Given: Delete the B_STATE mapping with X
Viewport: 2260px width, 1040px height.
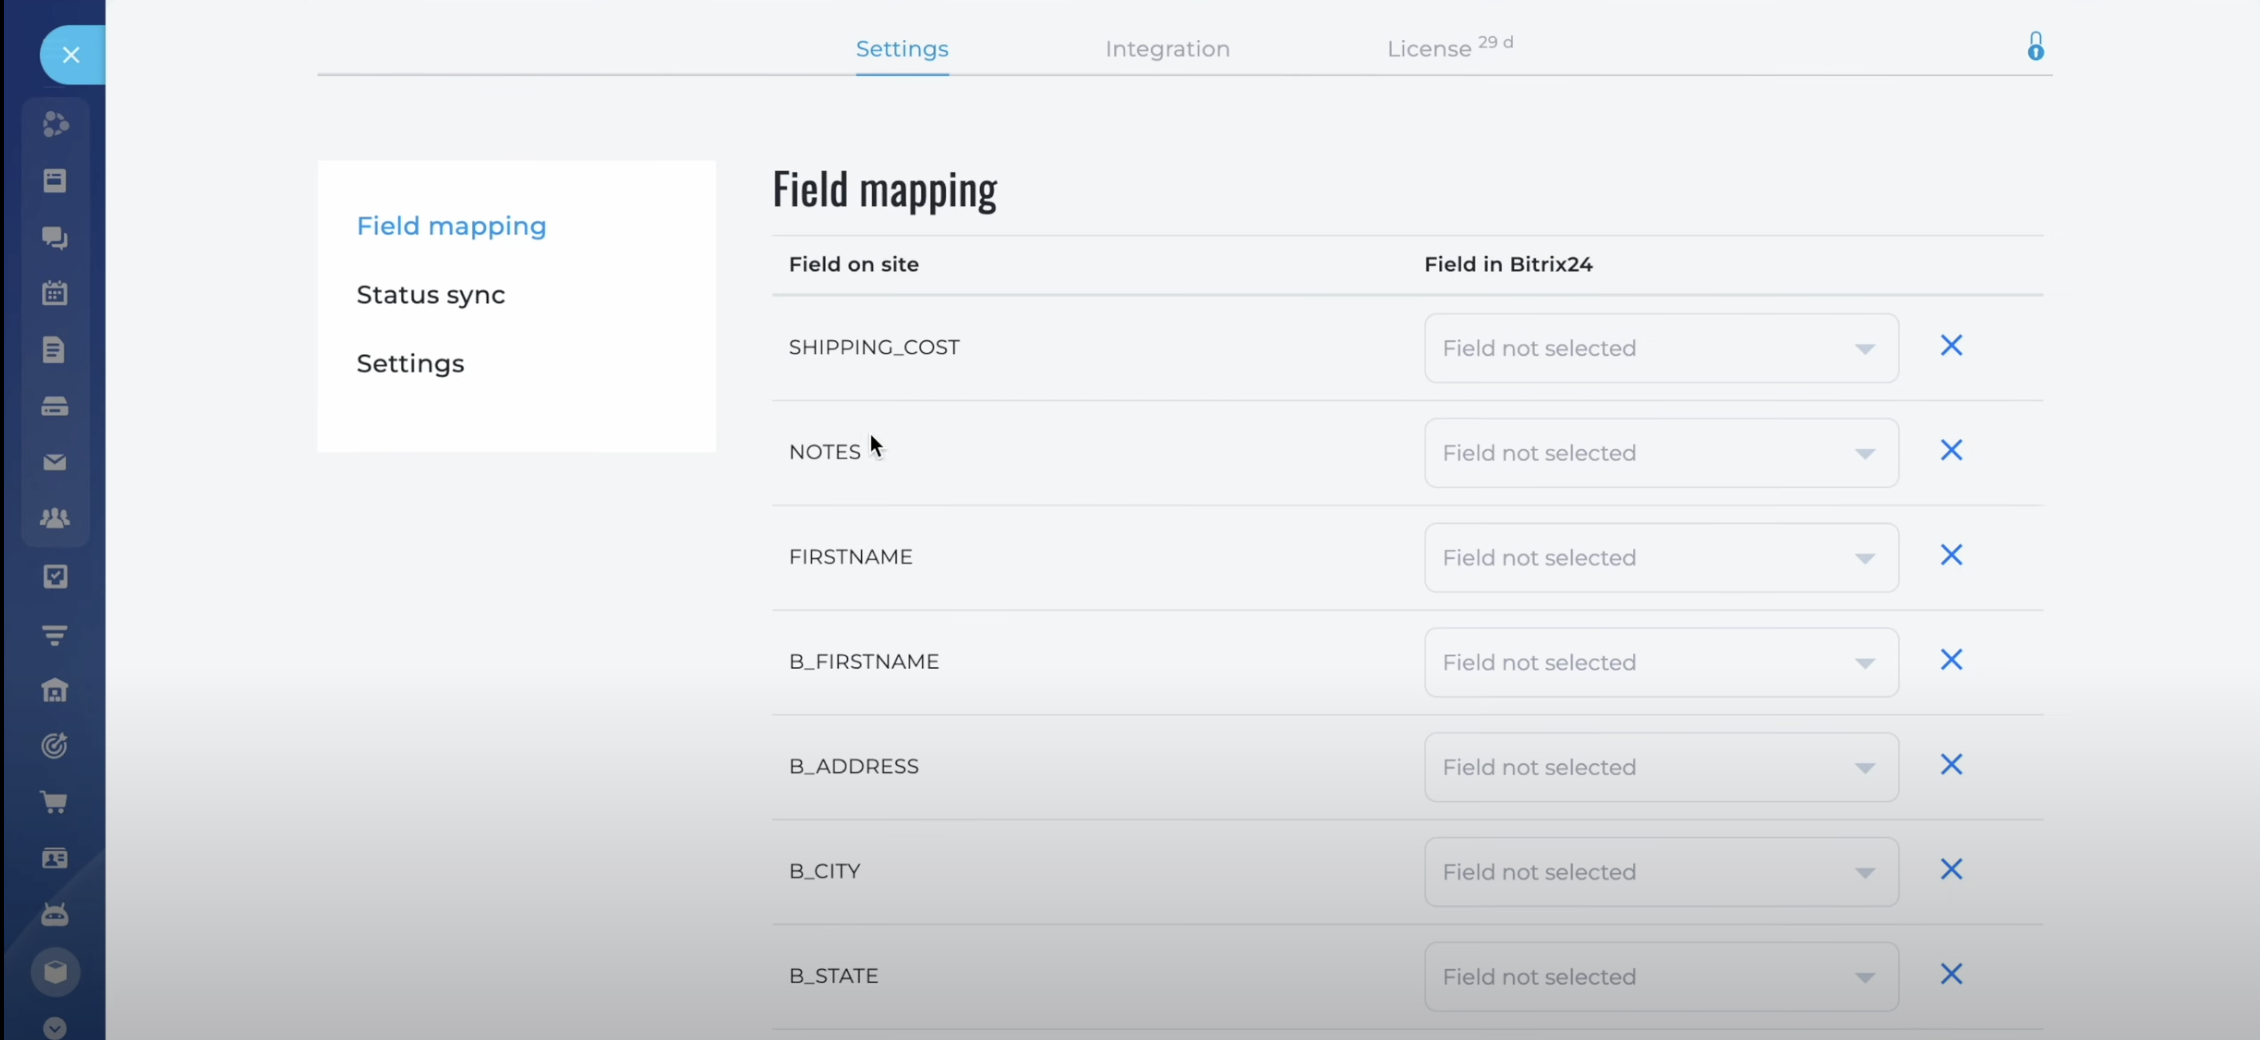Looking at the screenshot, I should tap(1951, 974).
